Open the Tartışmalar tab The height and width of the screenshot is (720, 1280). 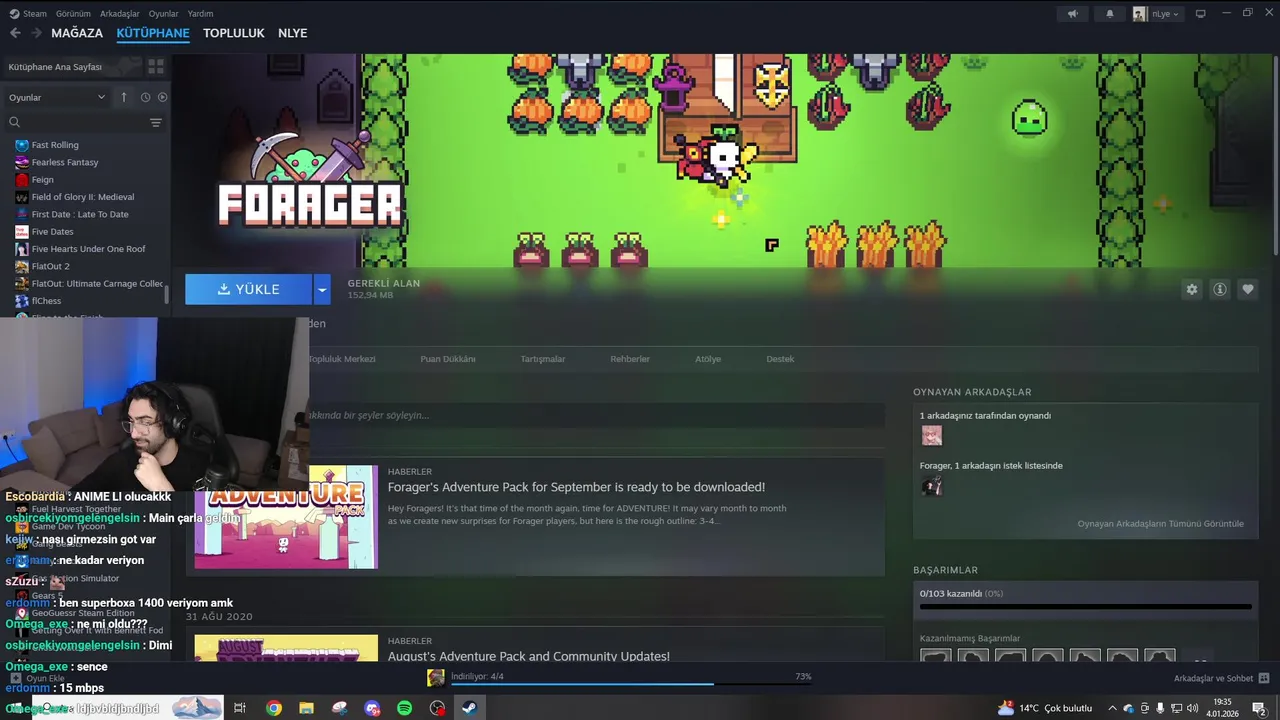point(543,359)
